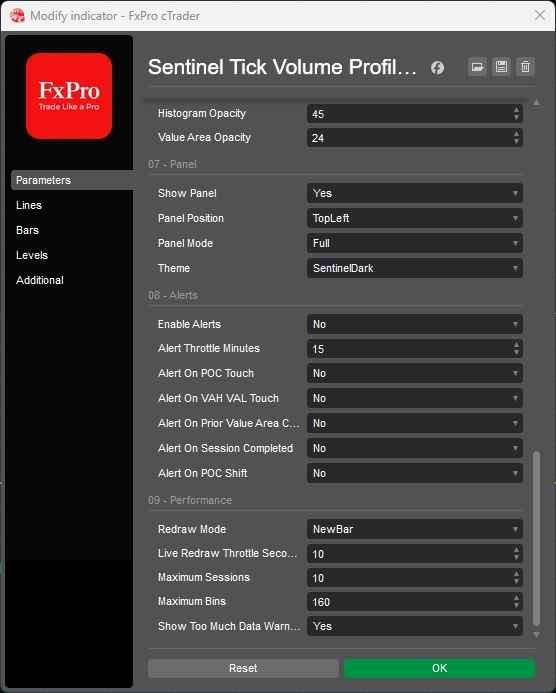Image resolution: width=556 pixels, height=693 pixels.
Task: Click the save parameters floppy icon
Action: click(x=501, y=67)
